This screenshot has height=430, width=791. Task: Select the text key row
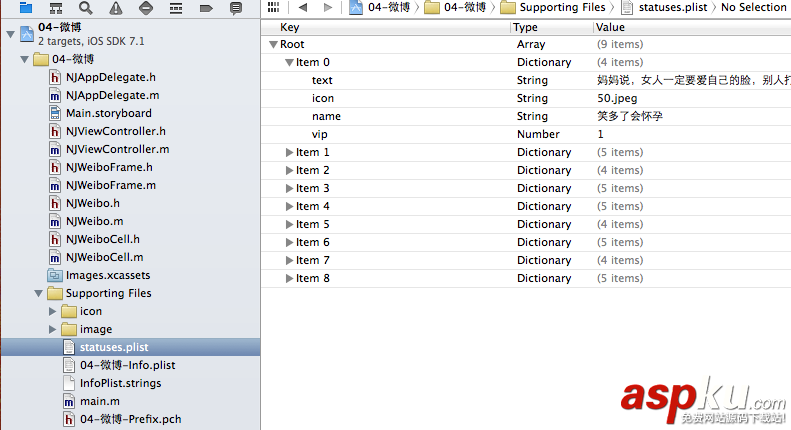(526, 80)
